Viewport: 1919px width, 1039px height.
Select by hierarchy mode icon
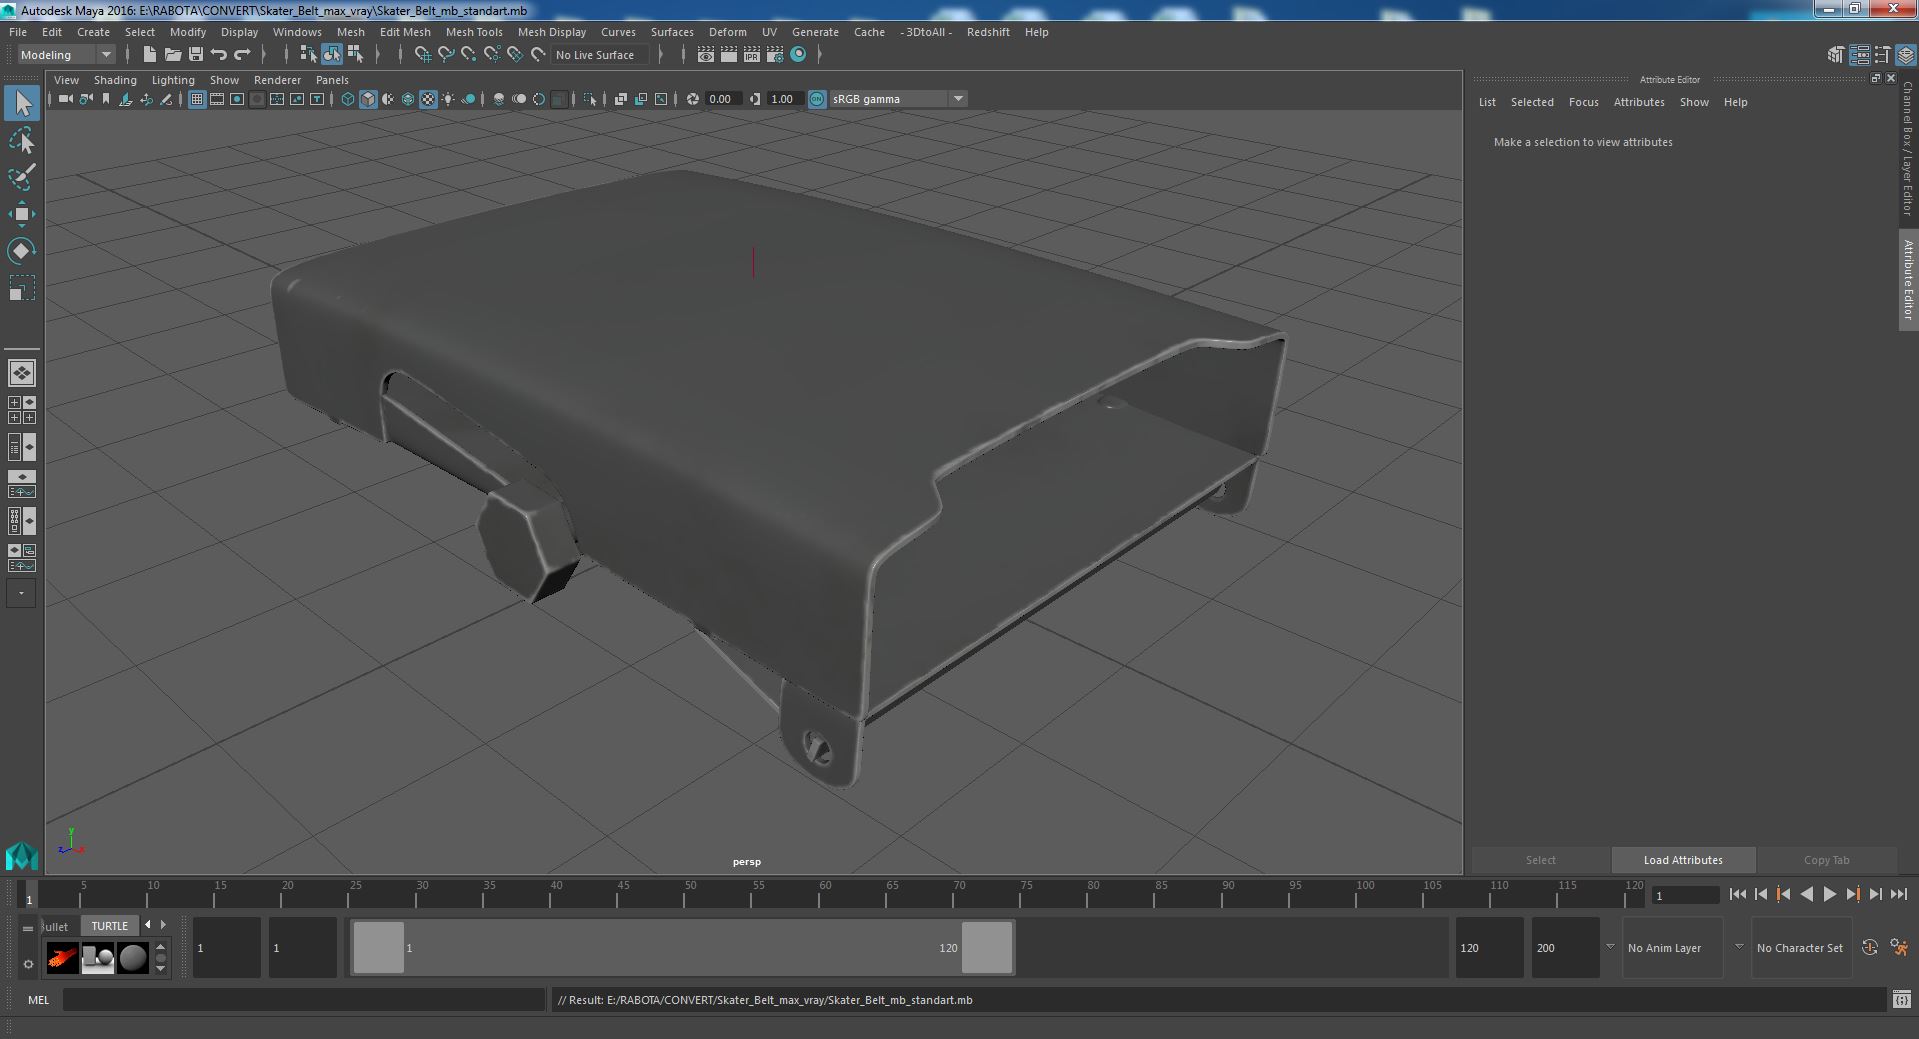click(x=308, y=55)
